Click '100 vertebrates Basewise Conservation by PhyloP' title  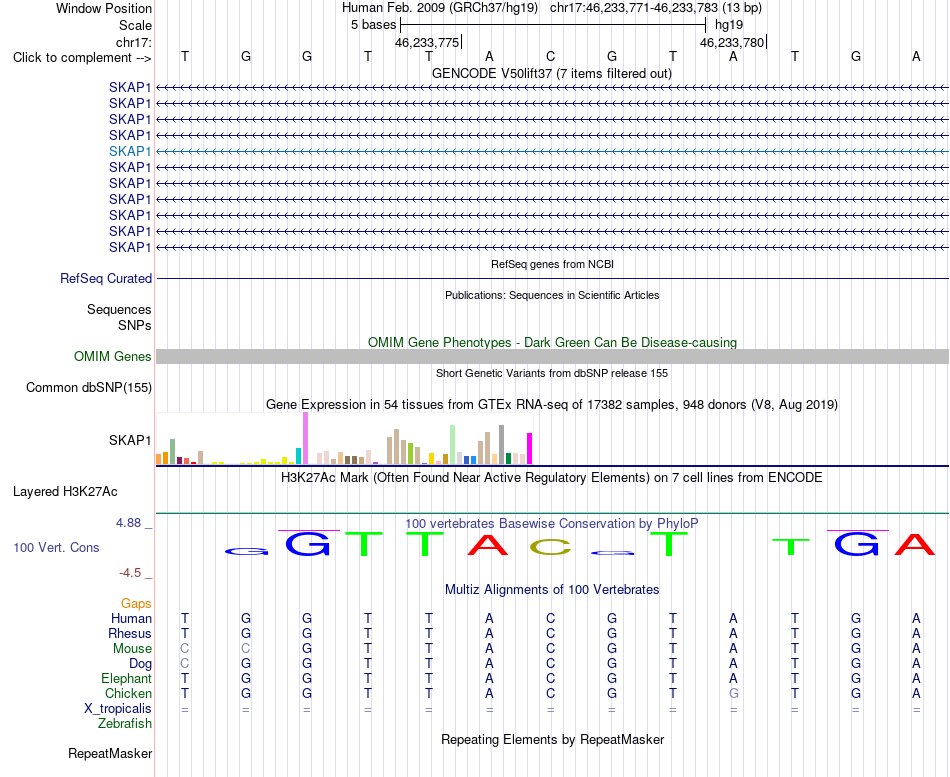pyautogui.click(x=552, y=523)
